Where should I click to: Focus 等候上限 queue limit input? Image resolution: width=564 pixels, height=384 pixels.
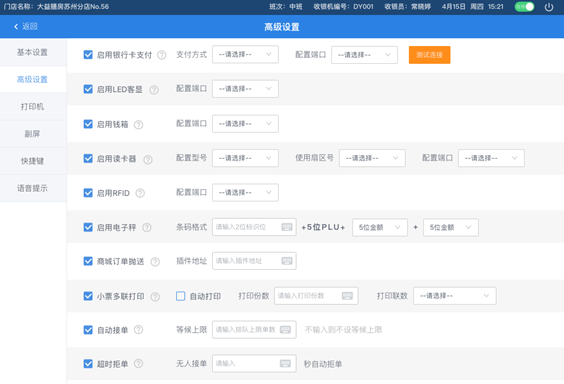point(254,329)
